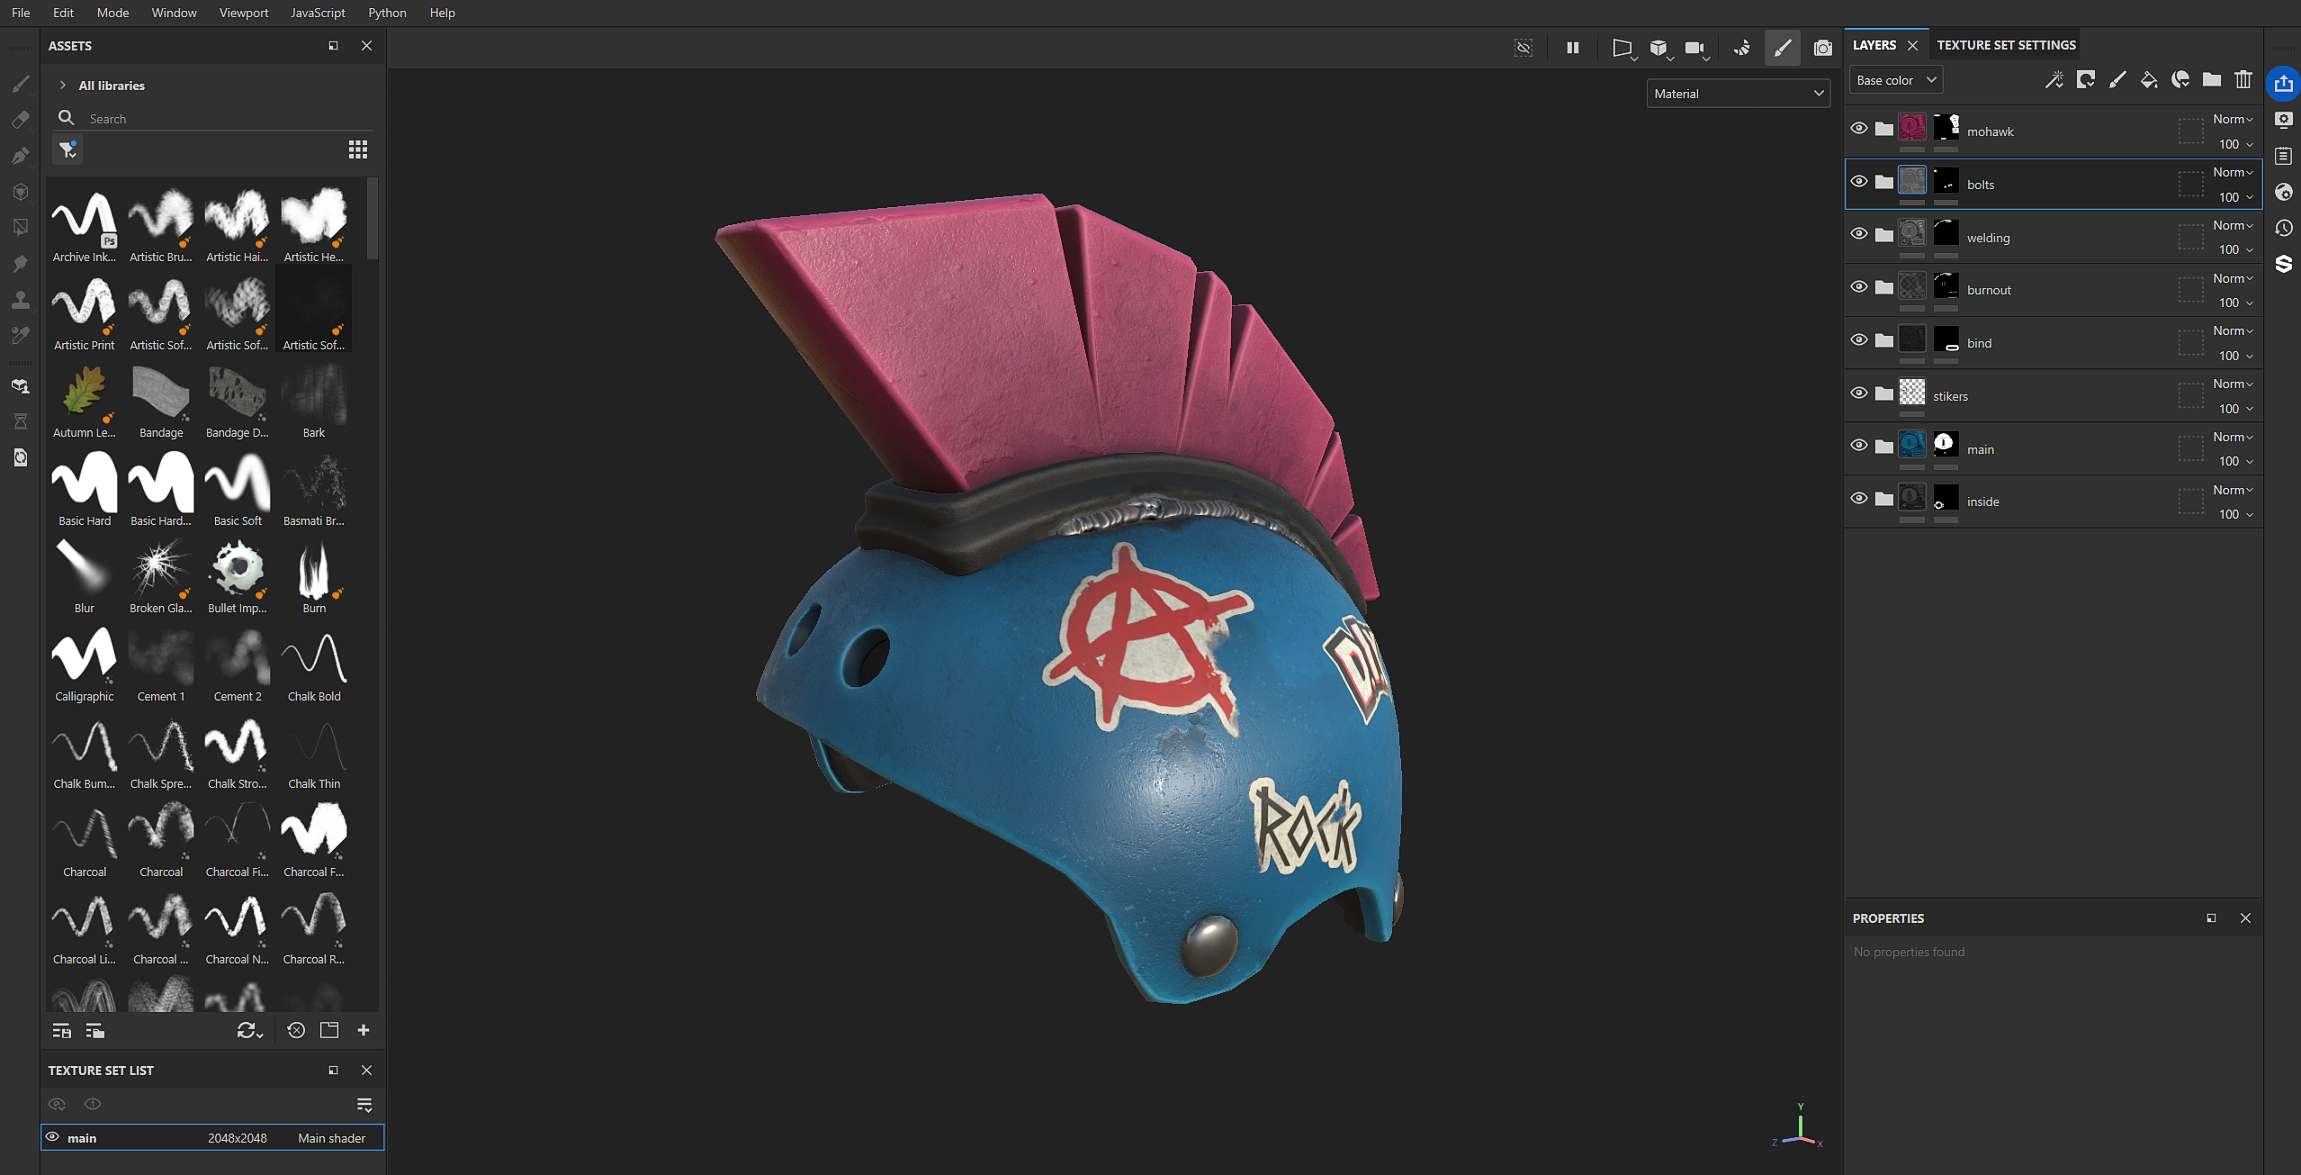Pause the engine computation

tap(1573, 48)
